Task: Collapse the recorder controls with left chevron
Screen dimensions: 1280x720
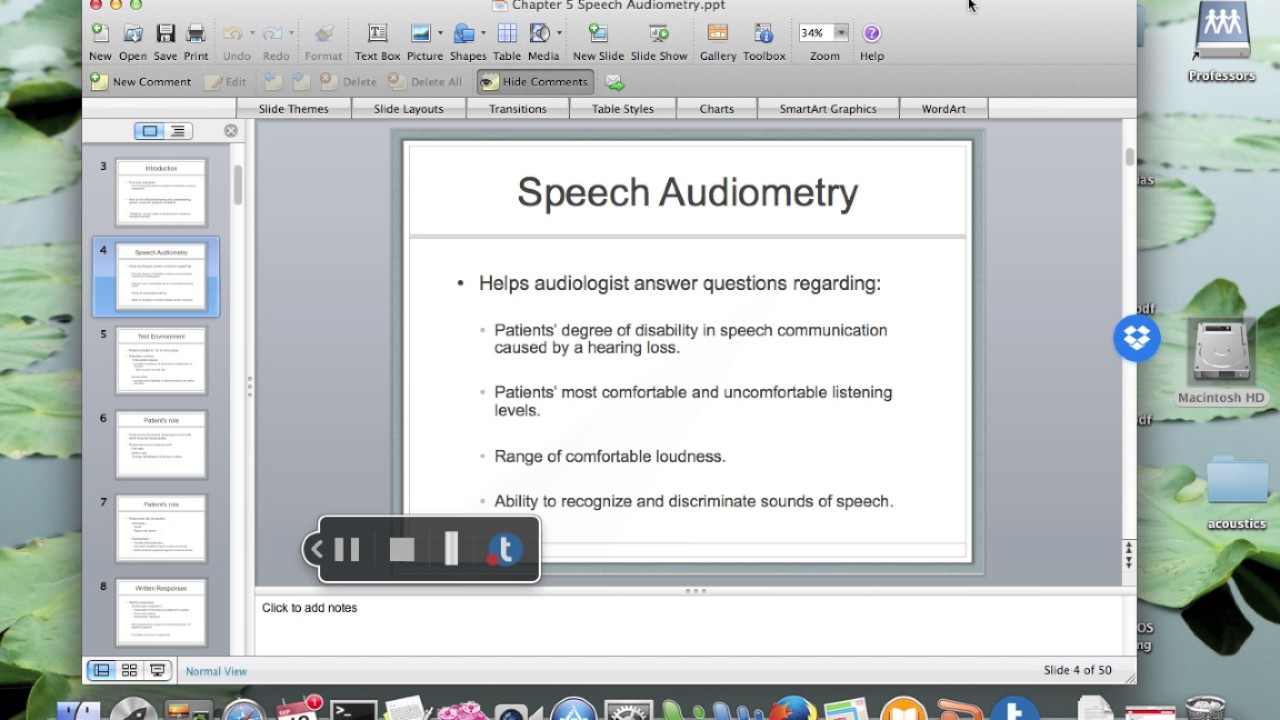Action: point(316,549)
